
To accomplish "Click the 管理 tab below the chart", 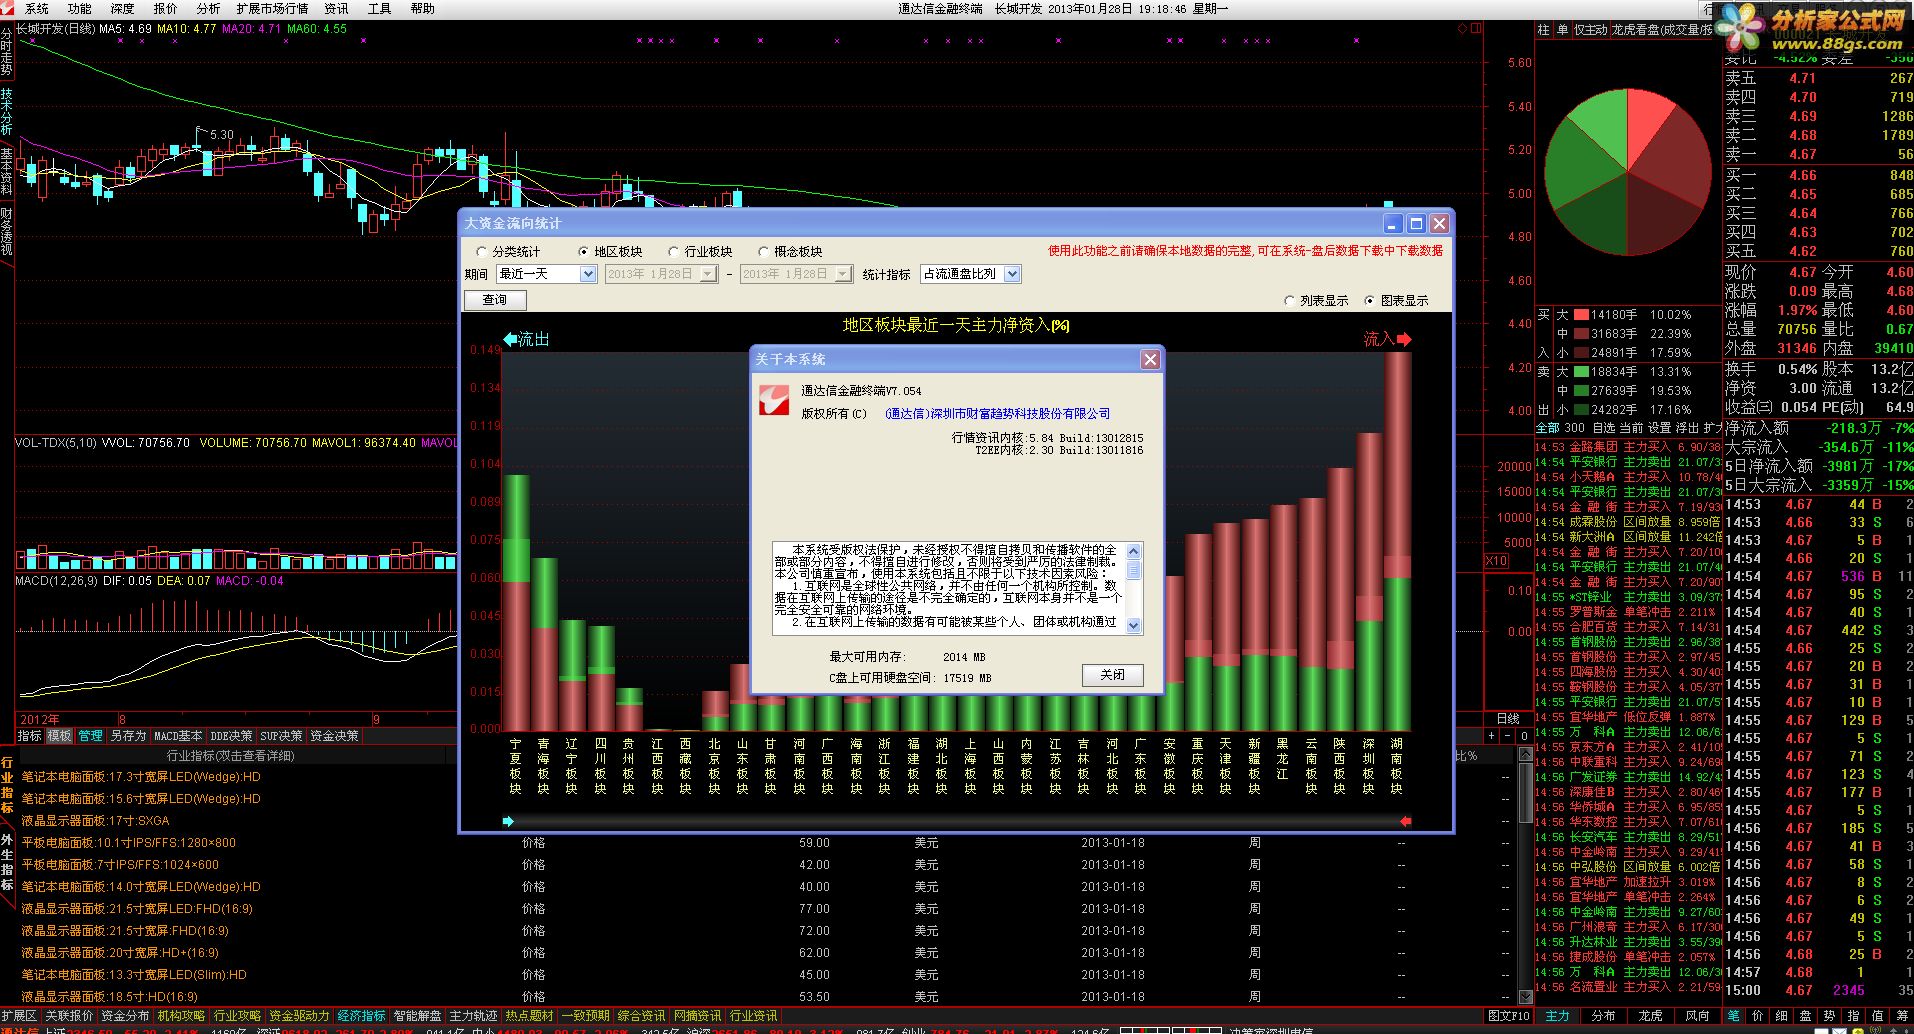I will click(x=91, y=736).
